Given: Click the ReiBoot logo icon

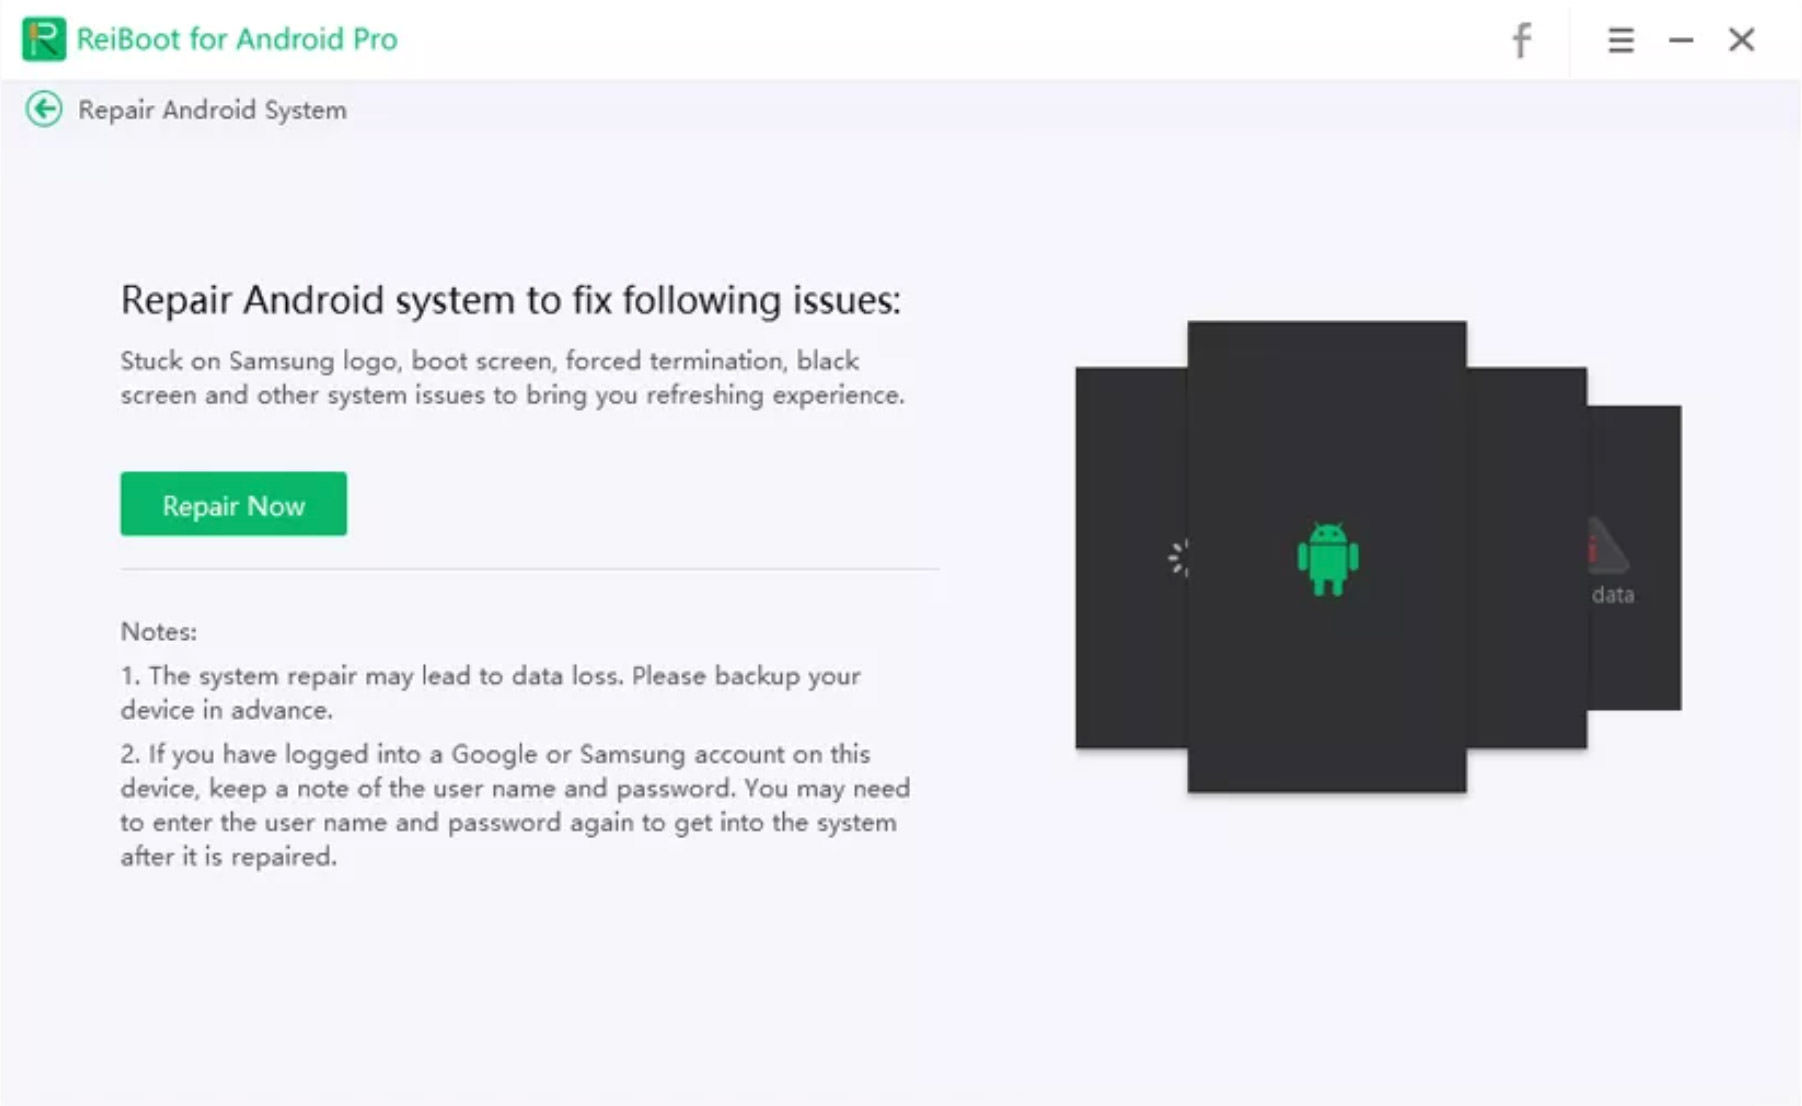Looking at the screenshot, I should coord(44,39).
